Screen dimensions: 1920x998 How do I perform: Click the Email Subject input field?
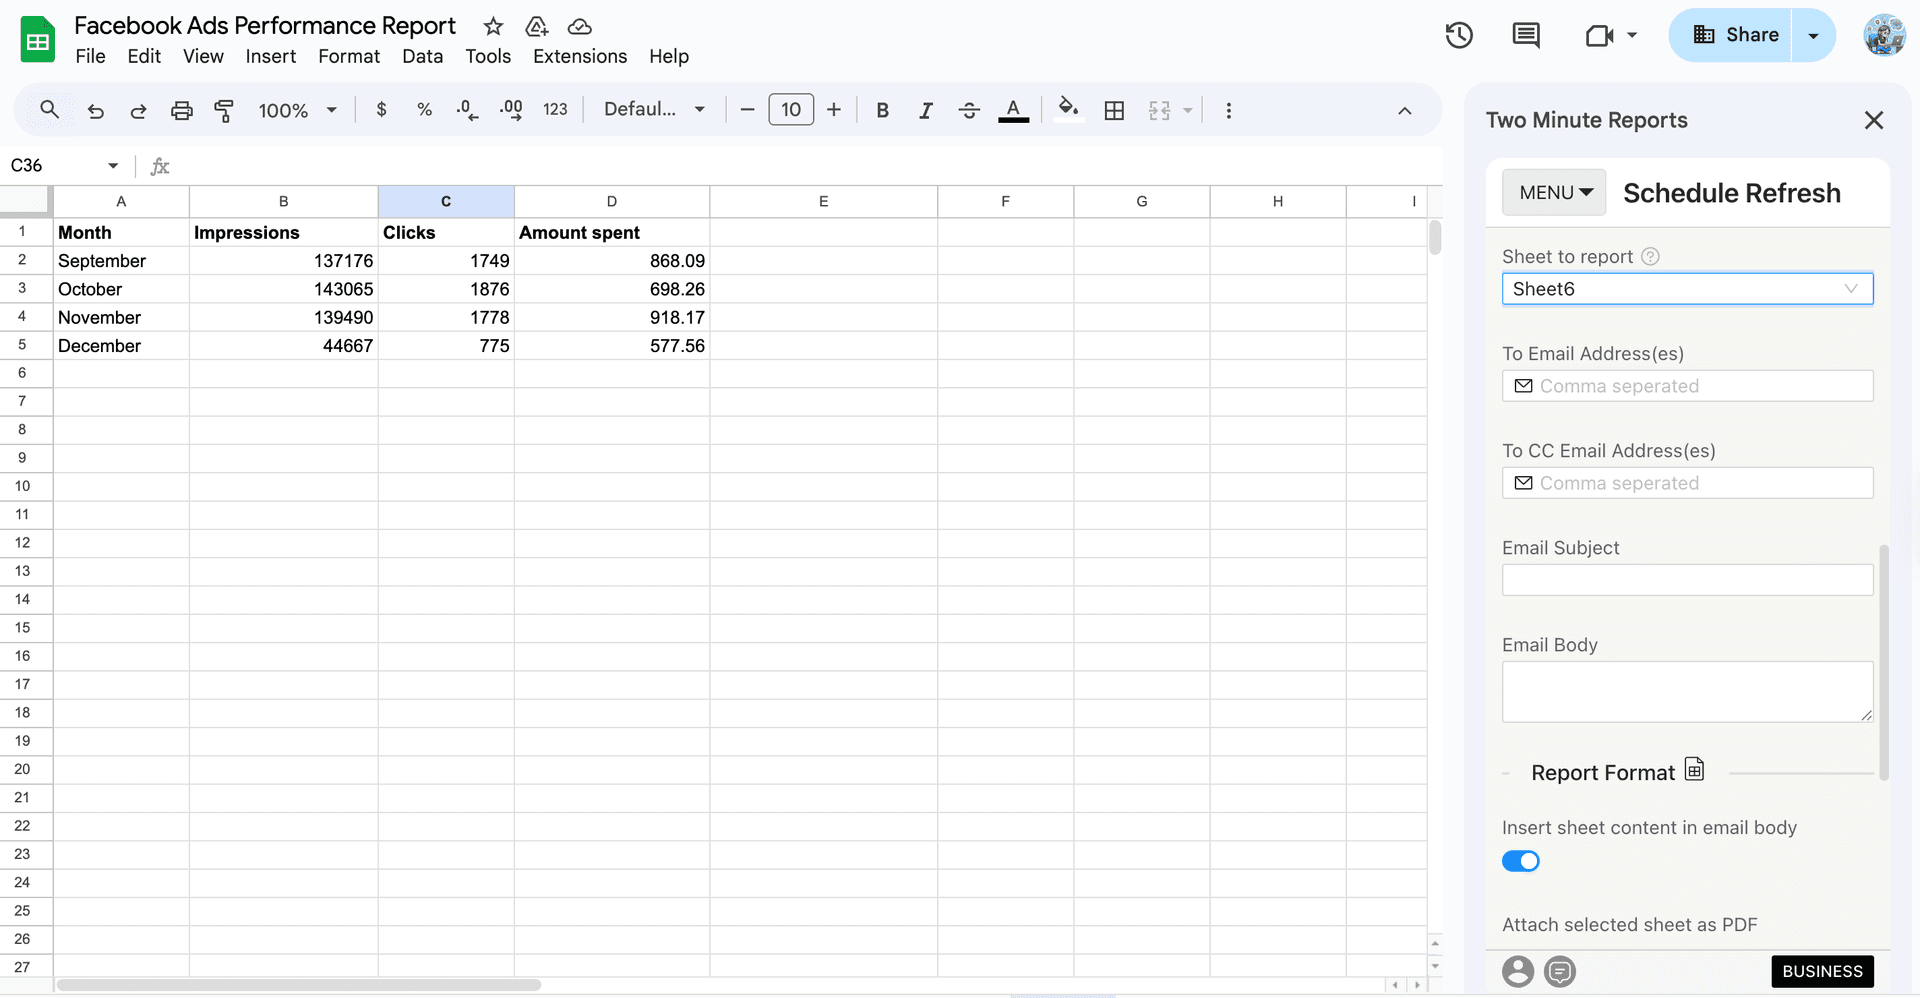click(x=1687, y=579)
